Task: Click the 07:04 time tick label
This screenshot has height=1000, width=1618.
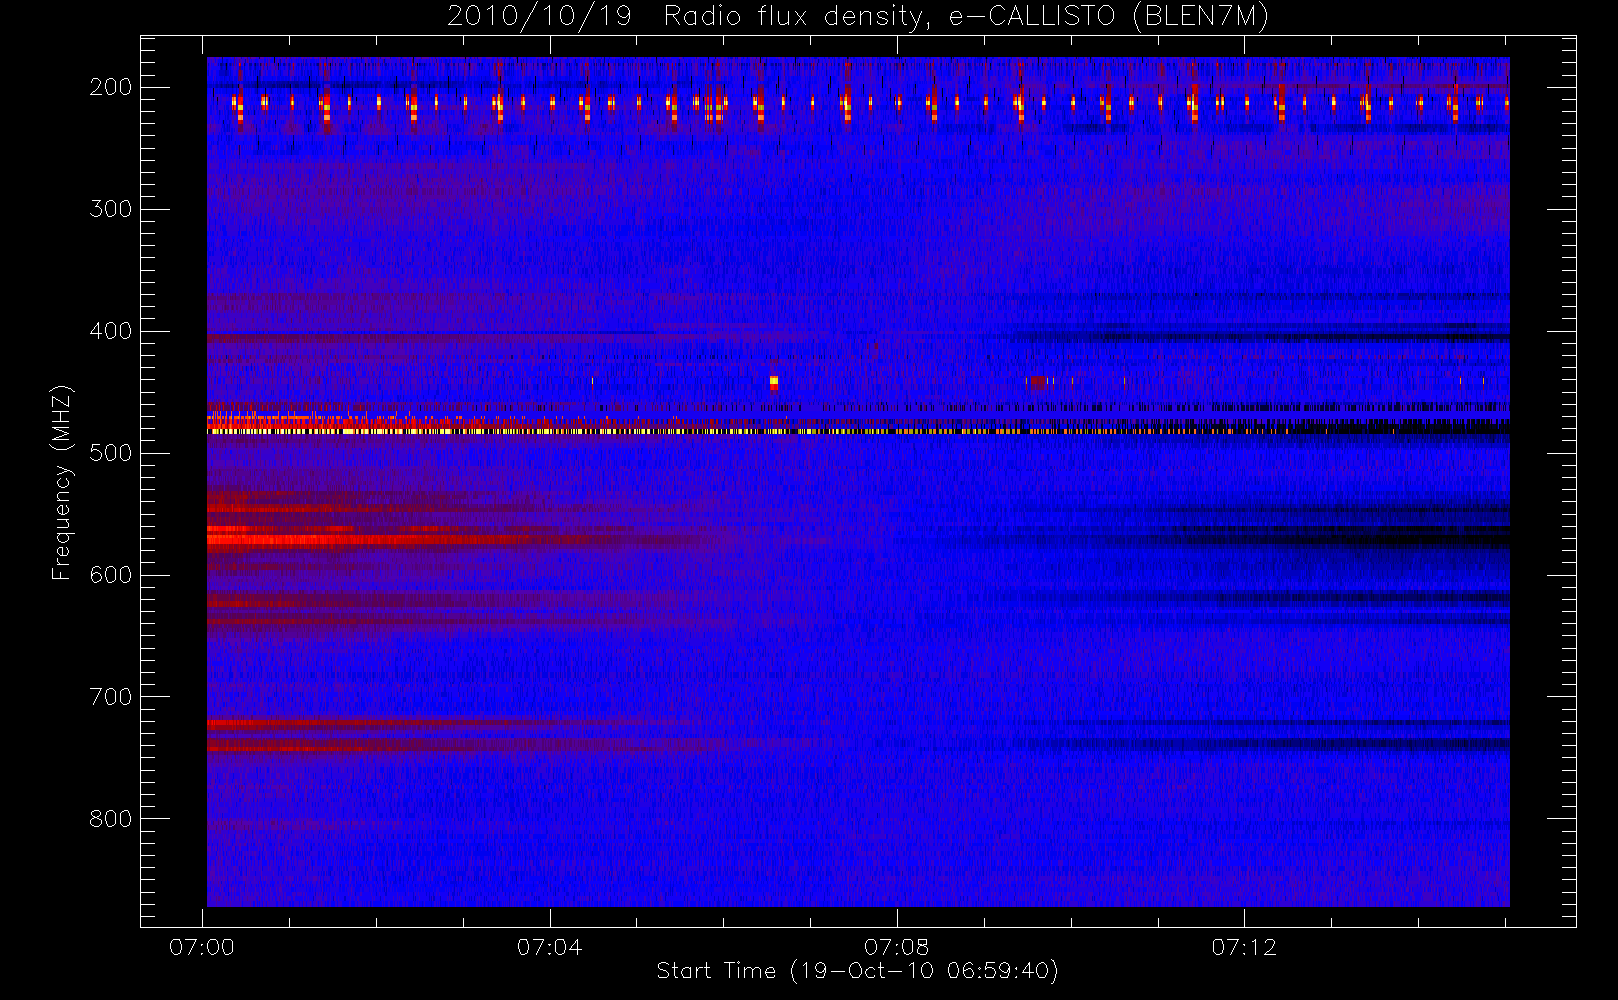Action: (x=549, y=947)
